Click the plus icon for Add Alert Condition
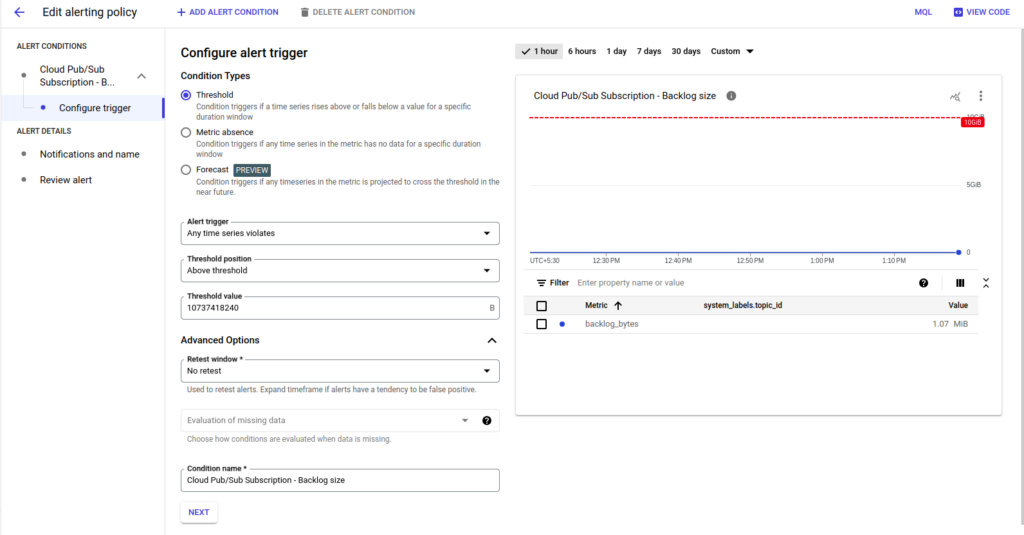The height and width of the screenshot is (535, 1024). point(181,12)
